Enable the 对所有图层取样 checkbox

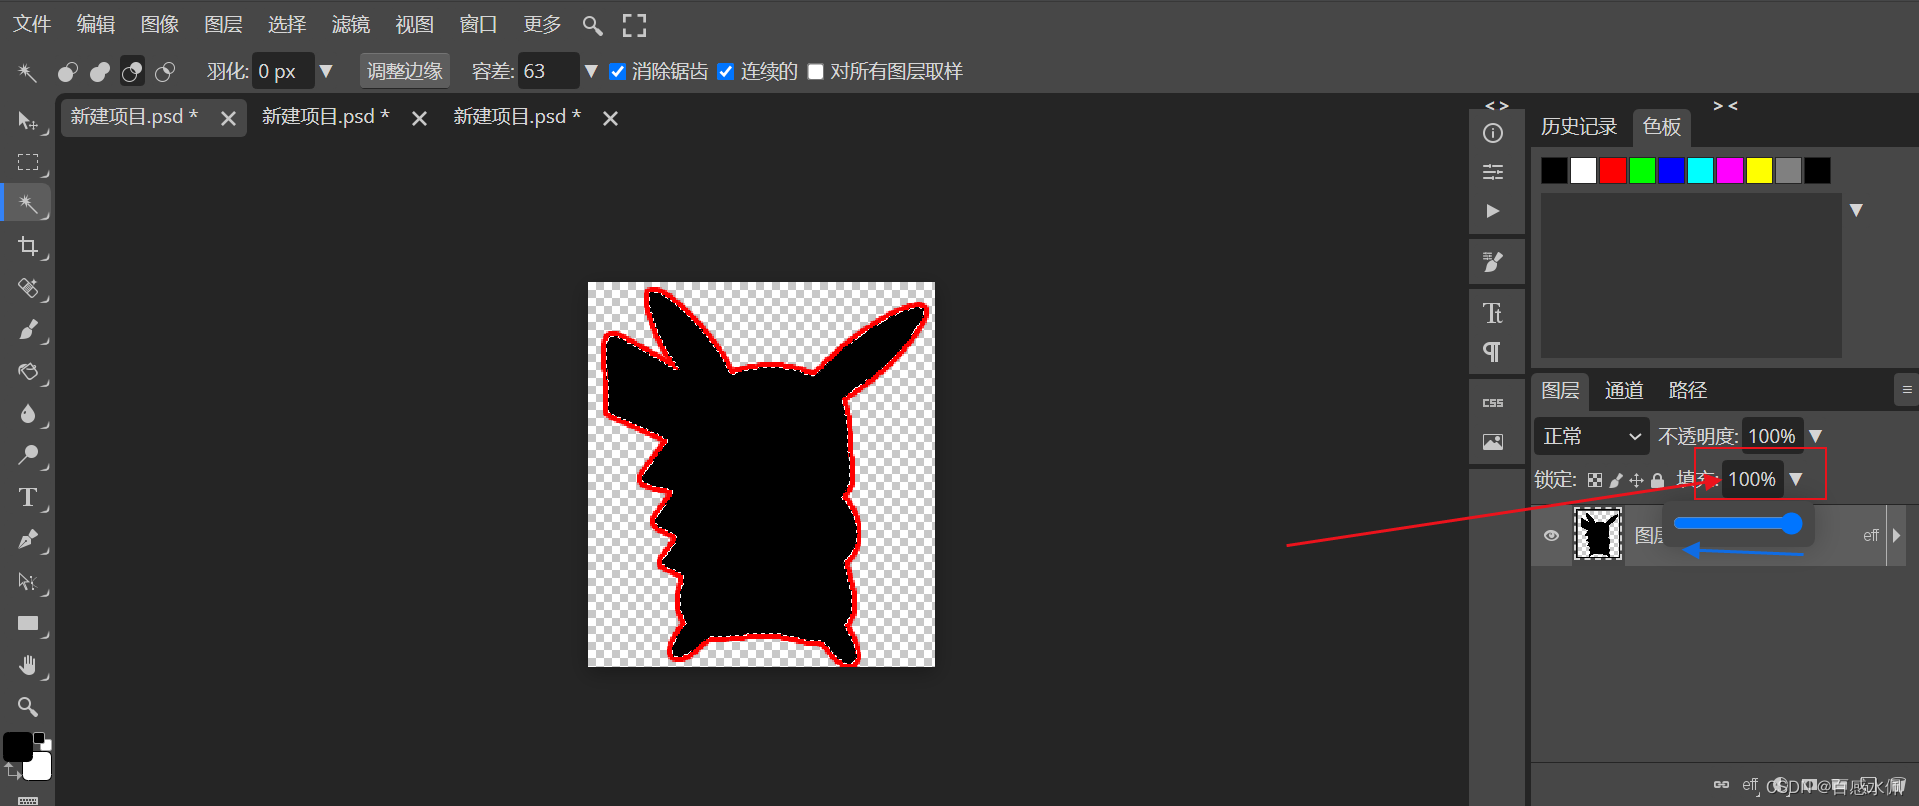coord(816,72)
